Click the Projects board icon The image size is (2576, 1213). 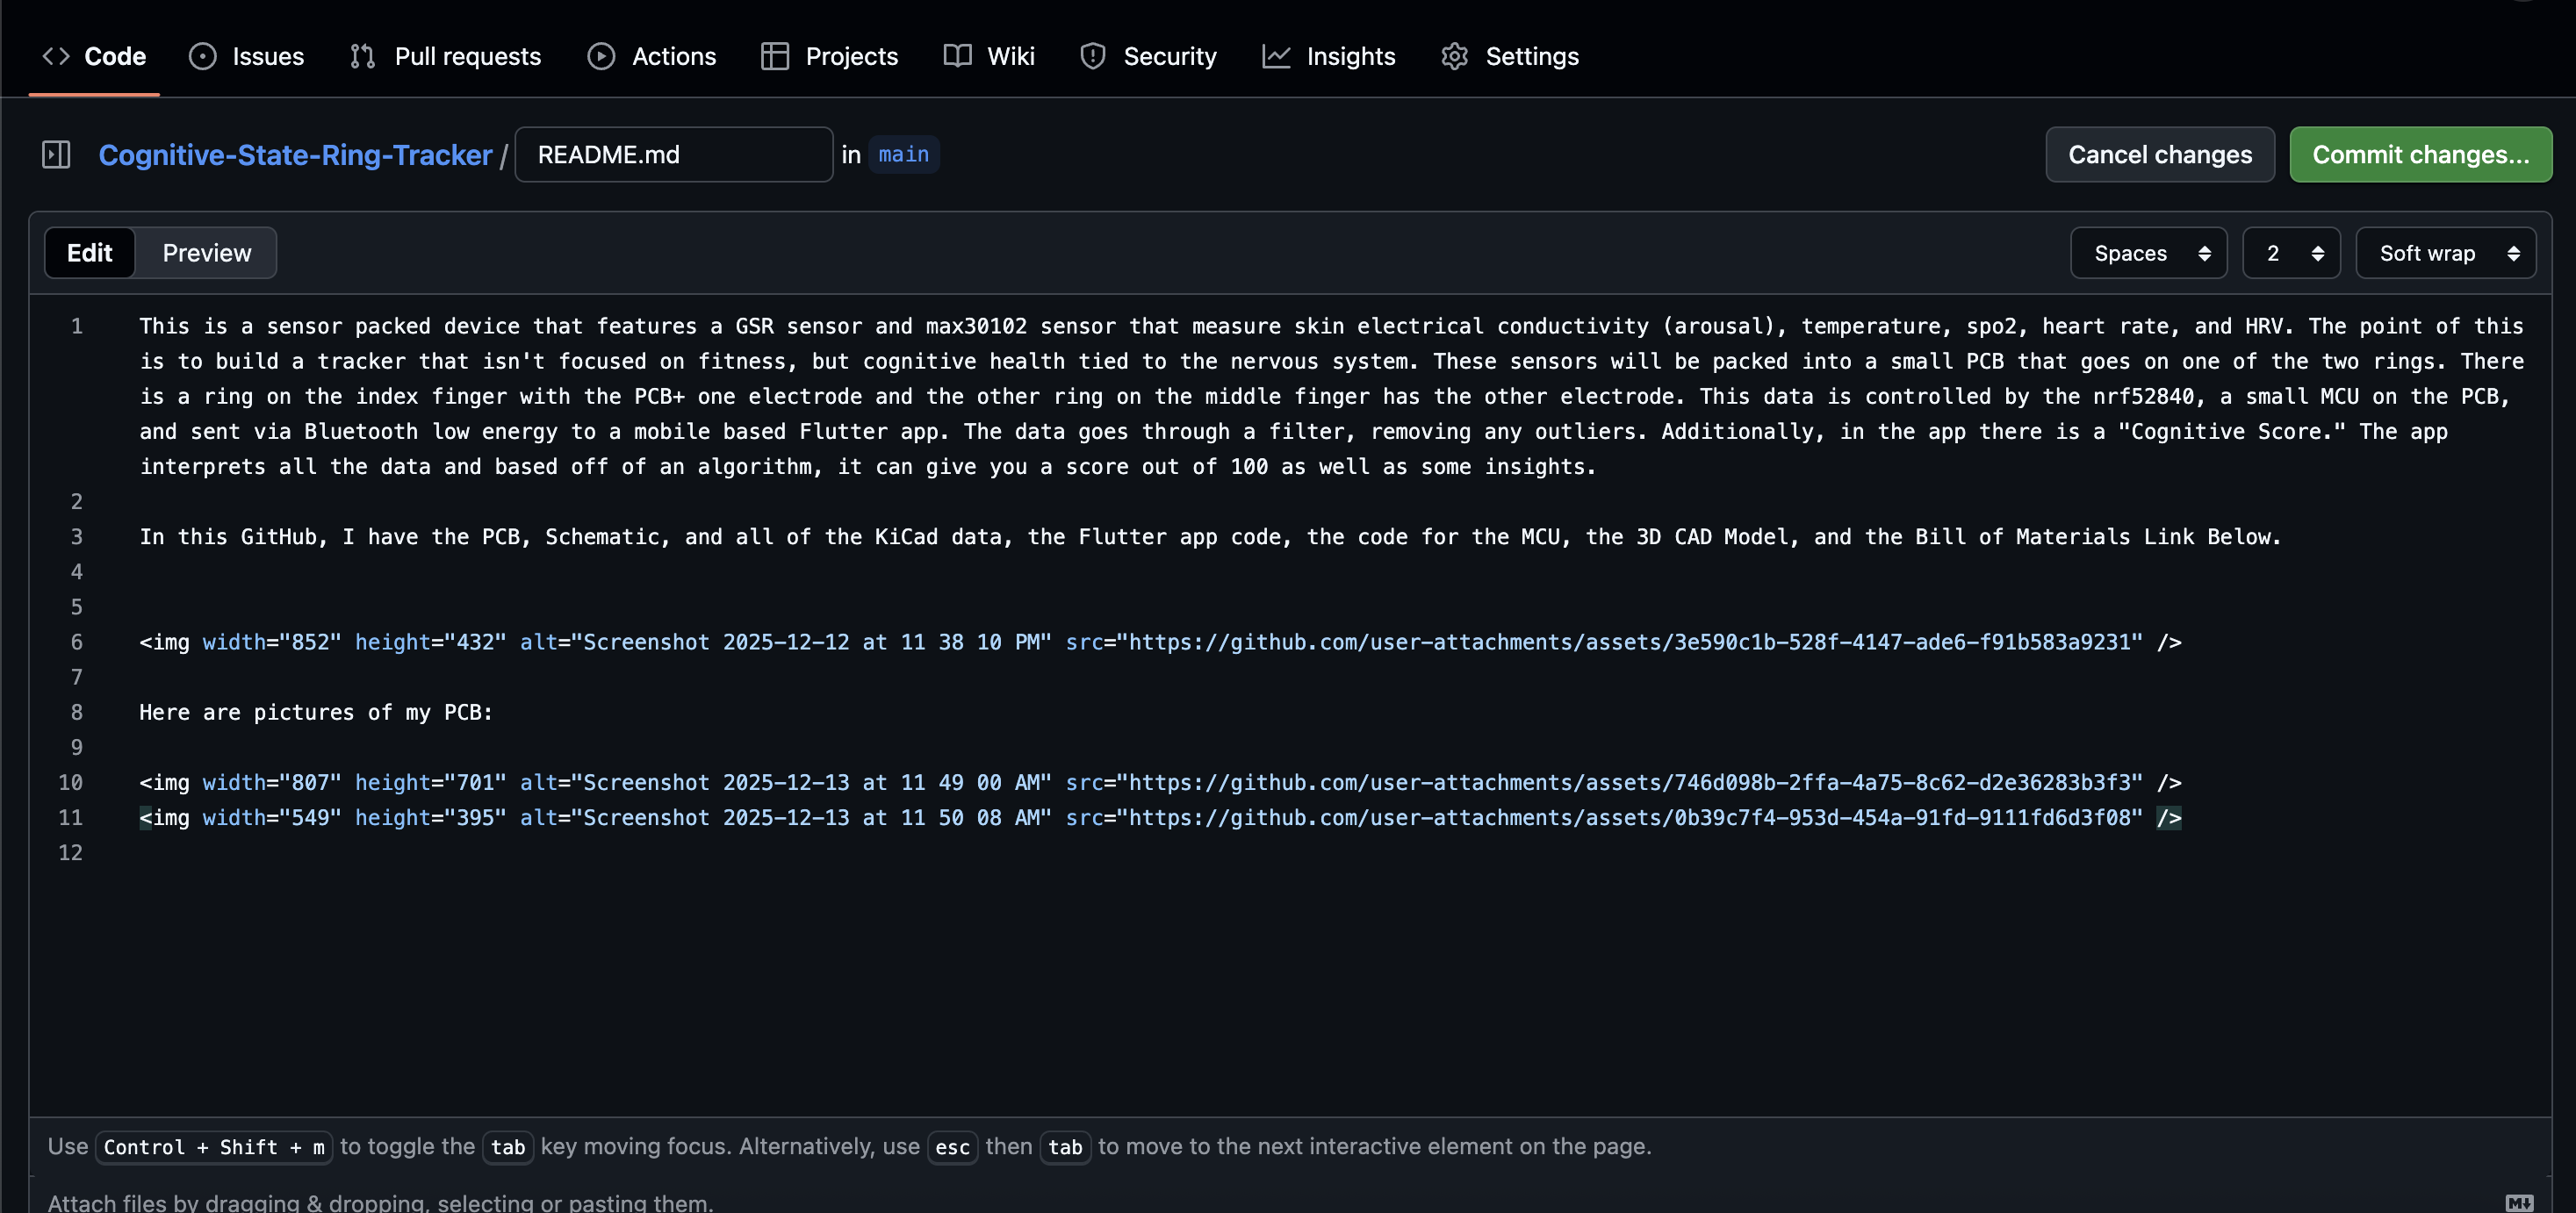tap(774, 56)
